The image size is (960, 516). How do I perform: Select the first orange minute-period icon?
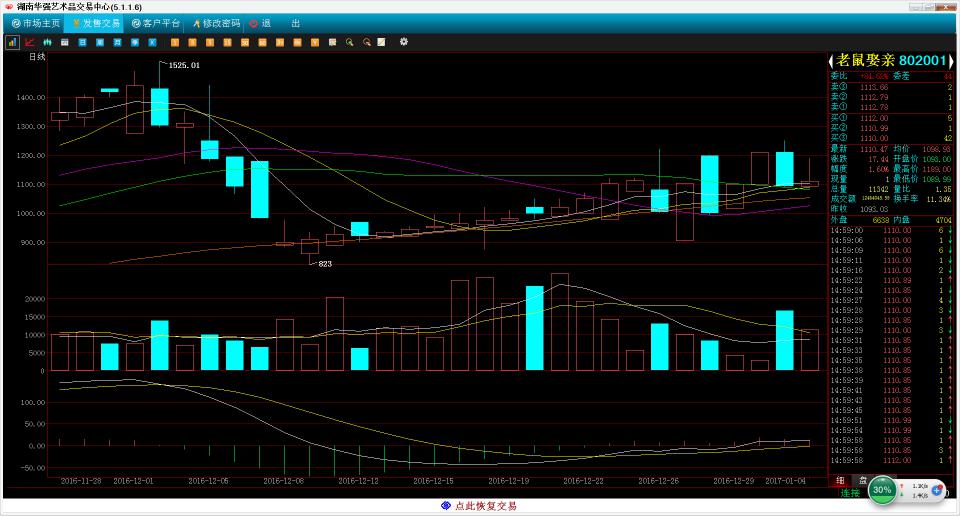click(174, 42)
